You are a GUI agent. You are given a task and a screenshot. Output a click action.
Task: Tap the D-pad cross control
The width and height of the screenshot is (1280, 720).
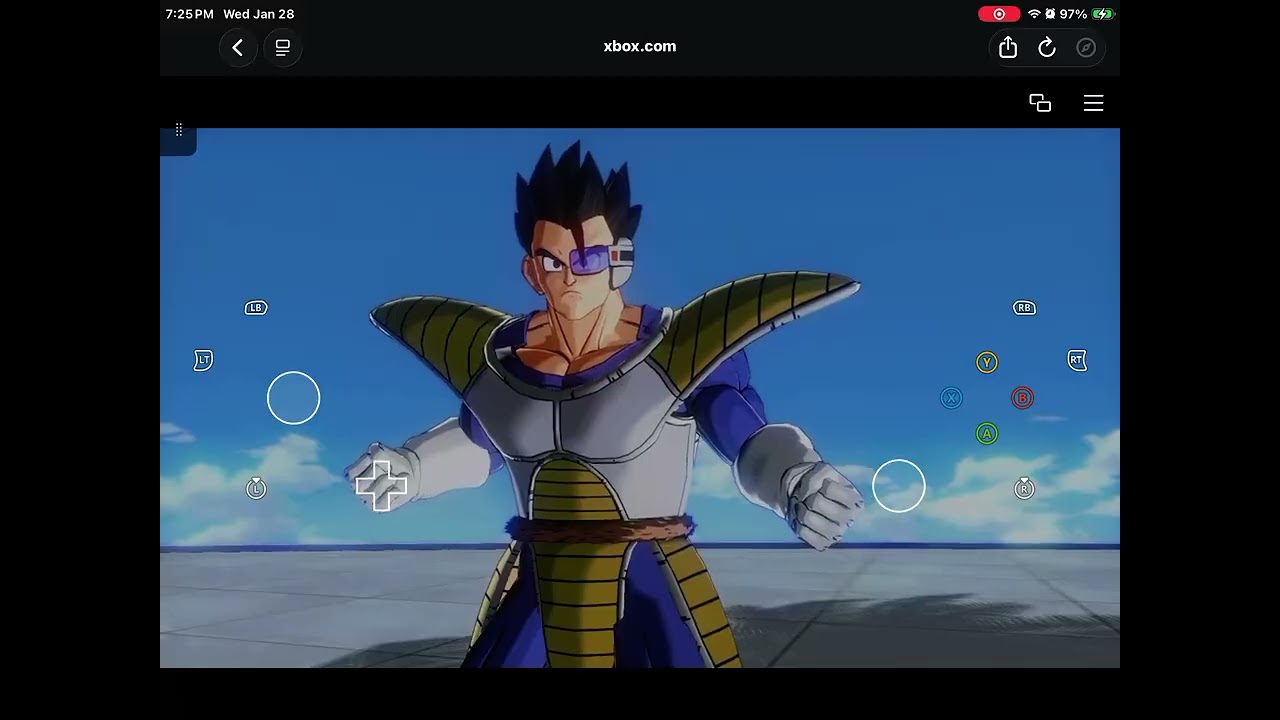pos(381,486)
